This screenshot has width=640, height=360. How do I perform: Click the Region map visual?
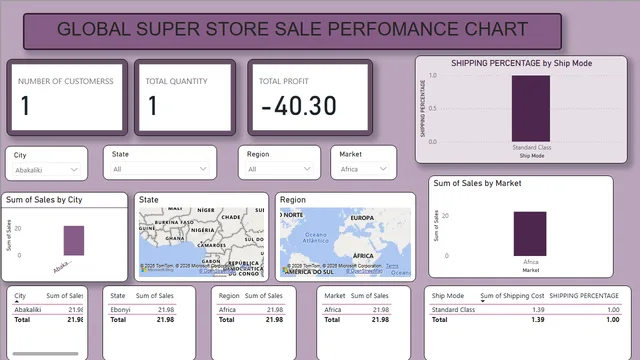point(345,242)
